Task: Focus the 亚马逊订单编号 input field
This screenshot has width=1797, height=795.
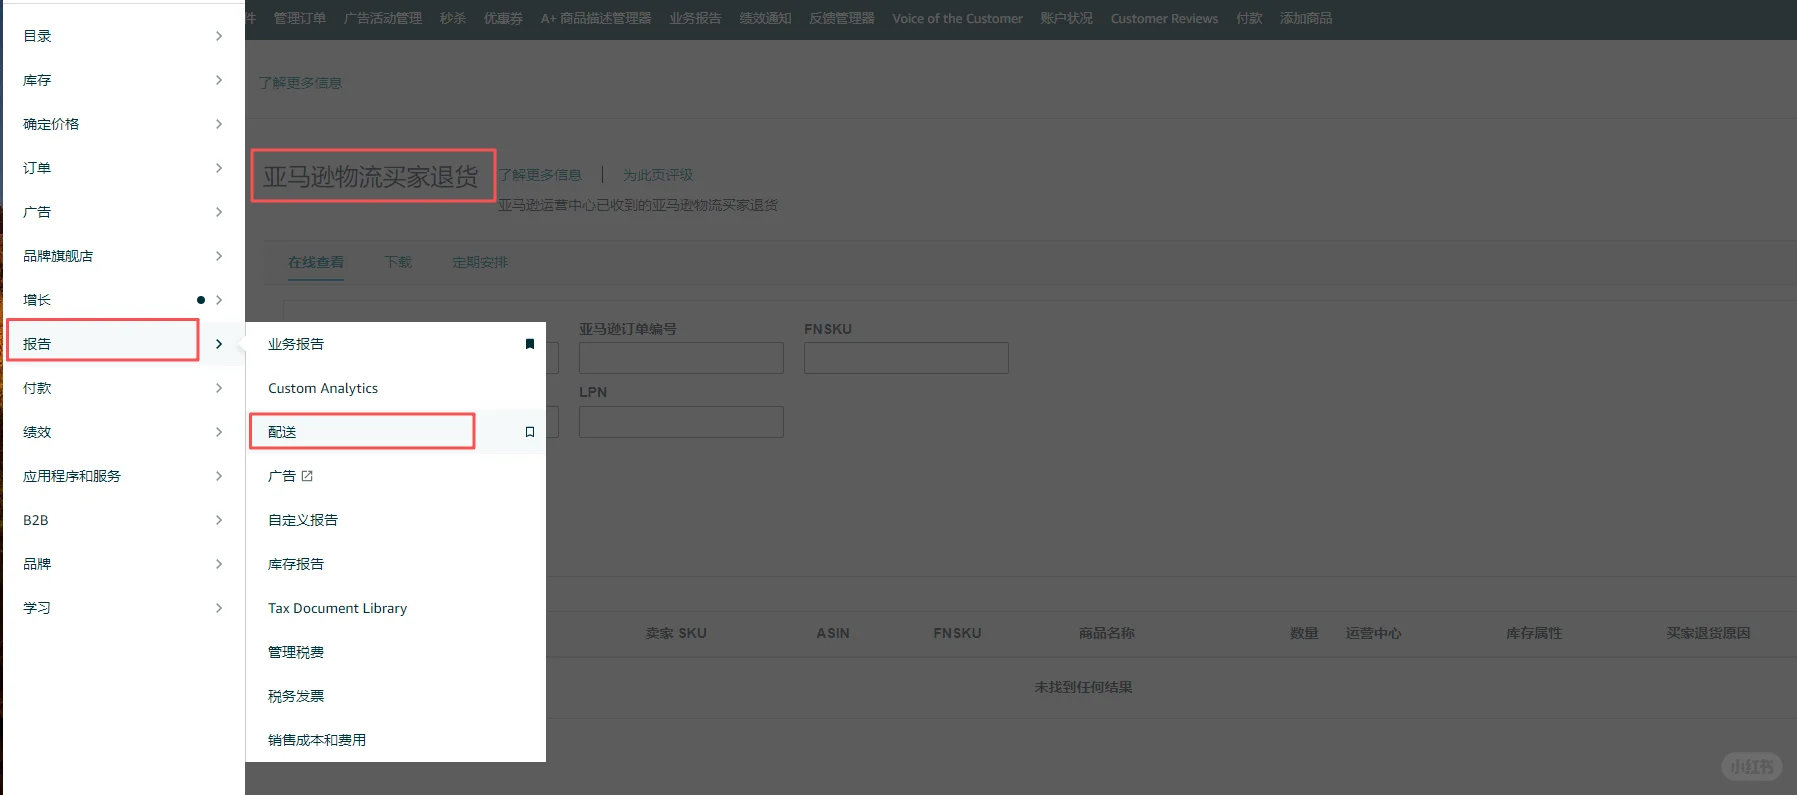Action: coord(681,358)
